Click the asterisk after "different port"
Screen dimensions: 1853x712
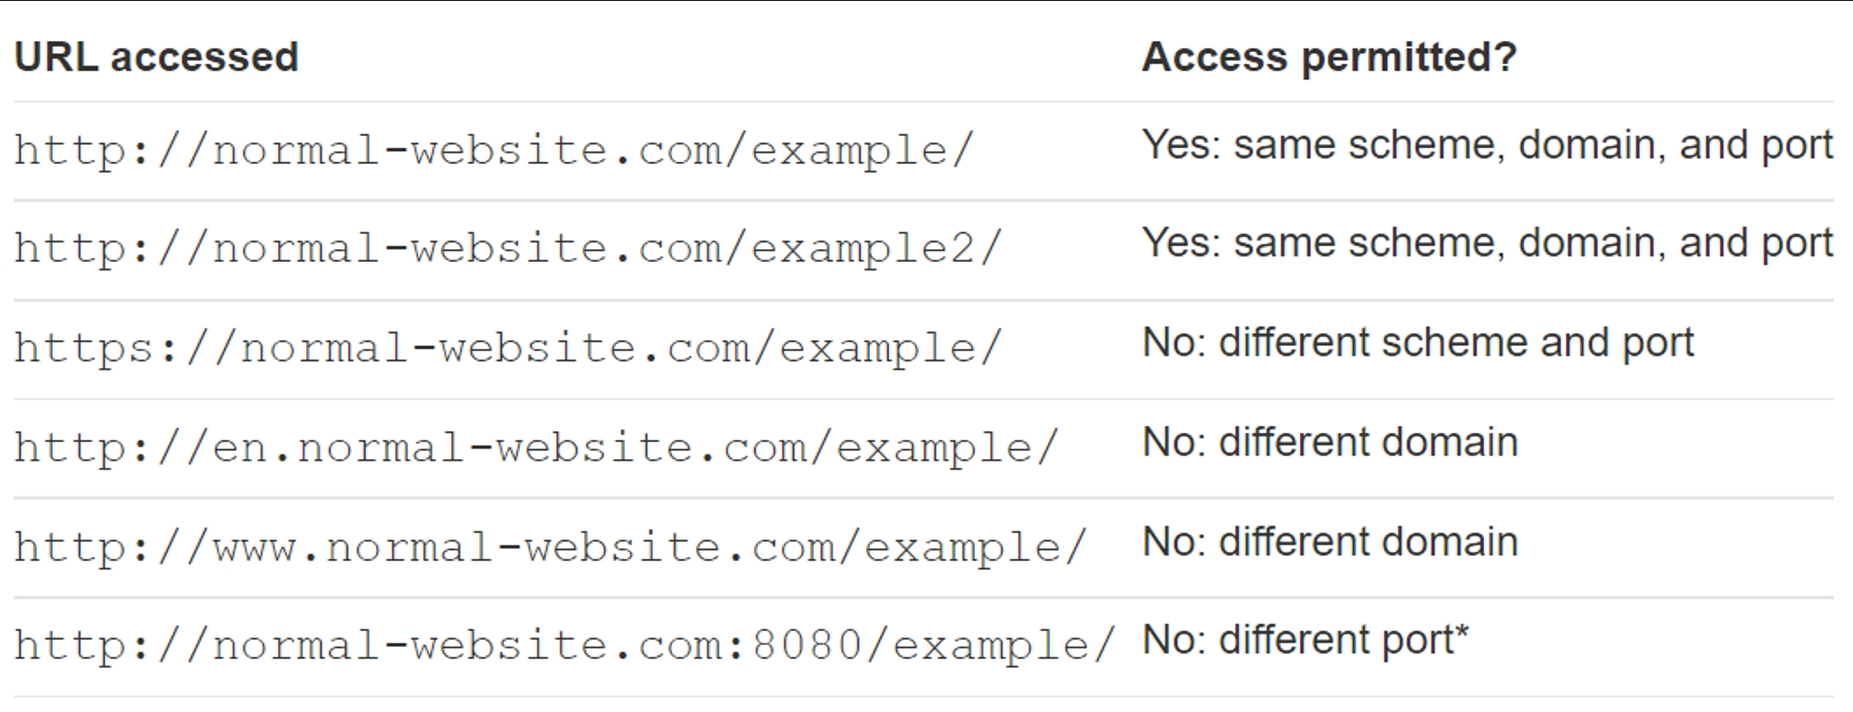(x=1462, y=634)
